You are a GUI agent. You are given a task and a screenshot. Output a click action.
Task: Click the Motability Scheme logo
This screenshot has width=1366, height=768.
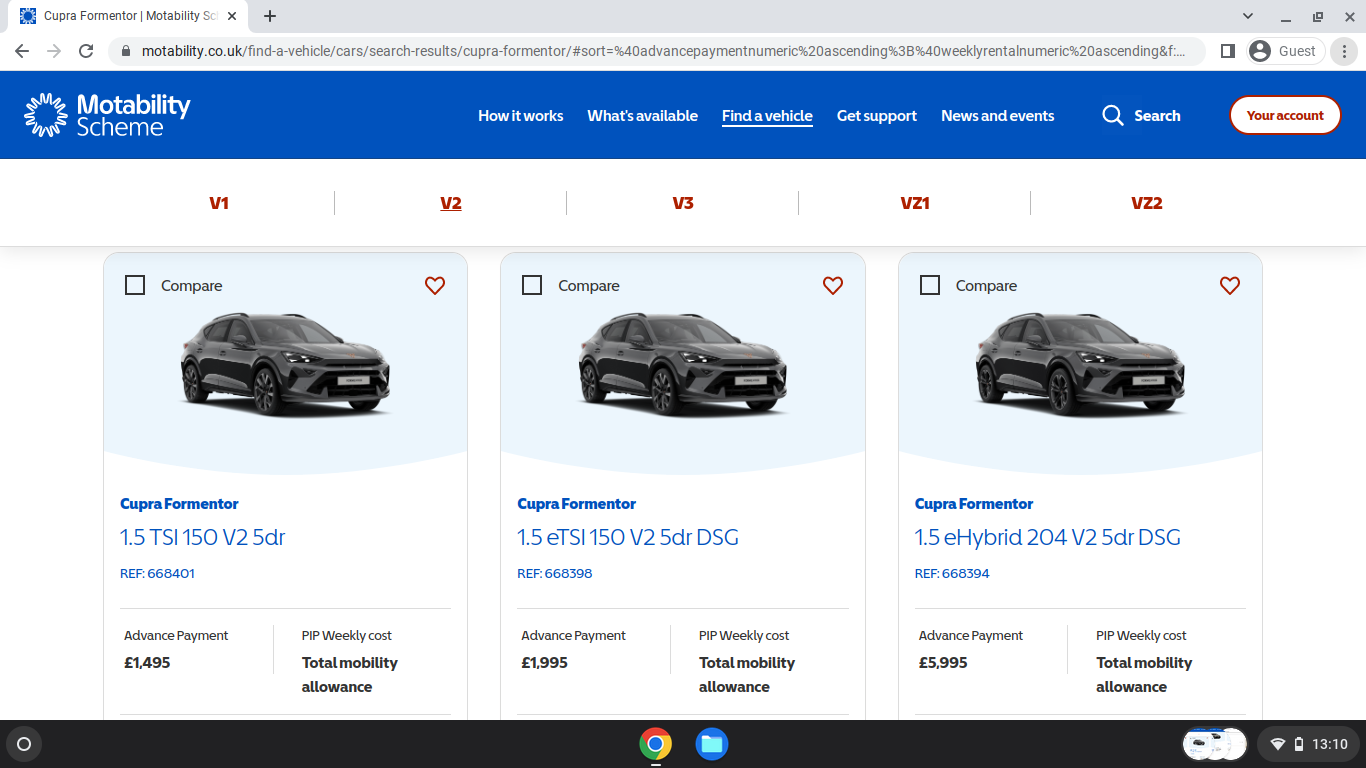click(107, 115)
